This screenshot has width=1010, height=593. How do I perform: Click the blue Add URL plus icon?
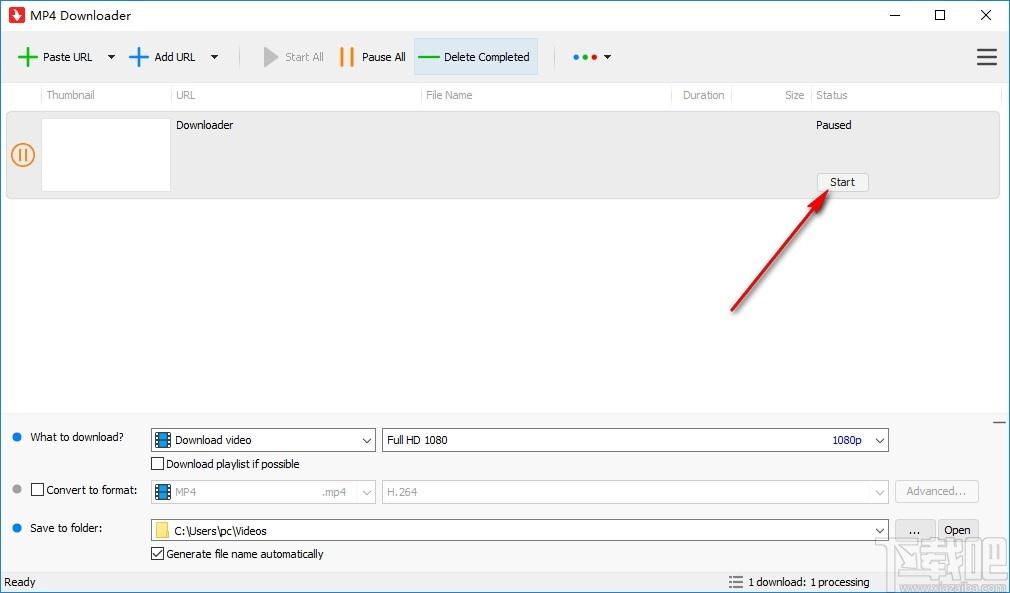(139, 57)
